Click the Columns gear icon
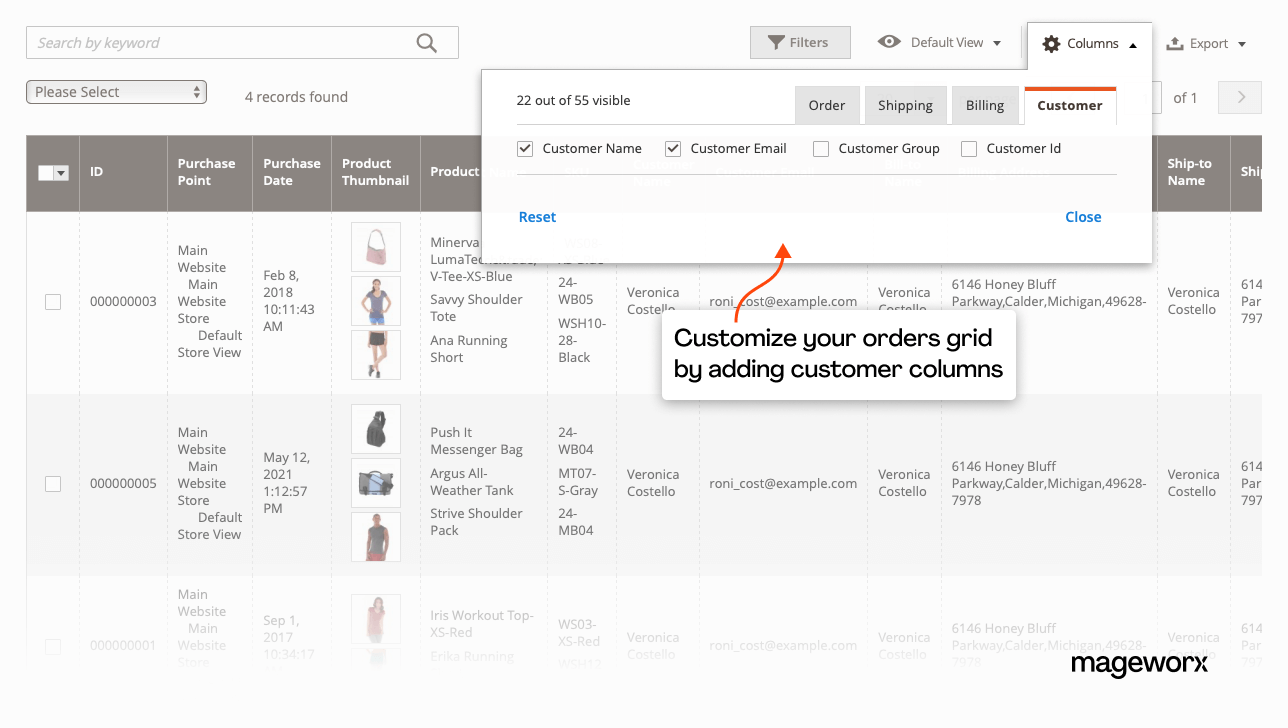This screenshot has height=728, width=1288. (1051, 44)
